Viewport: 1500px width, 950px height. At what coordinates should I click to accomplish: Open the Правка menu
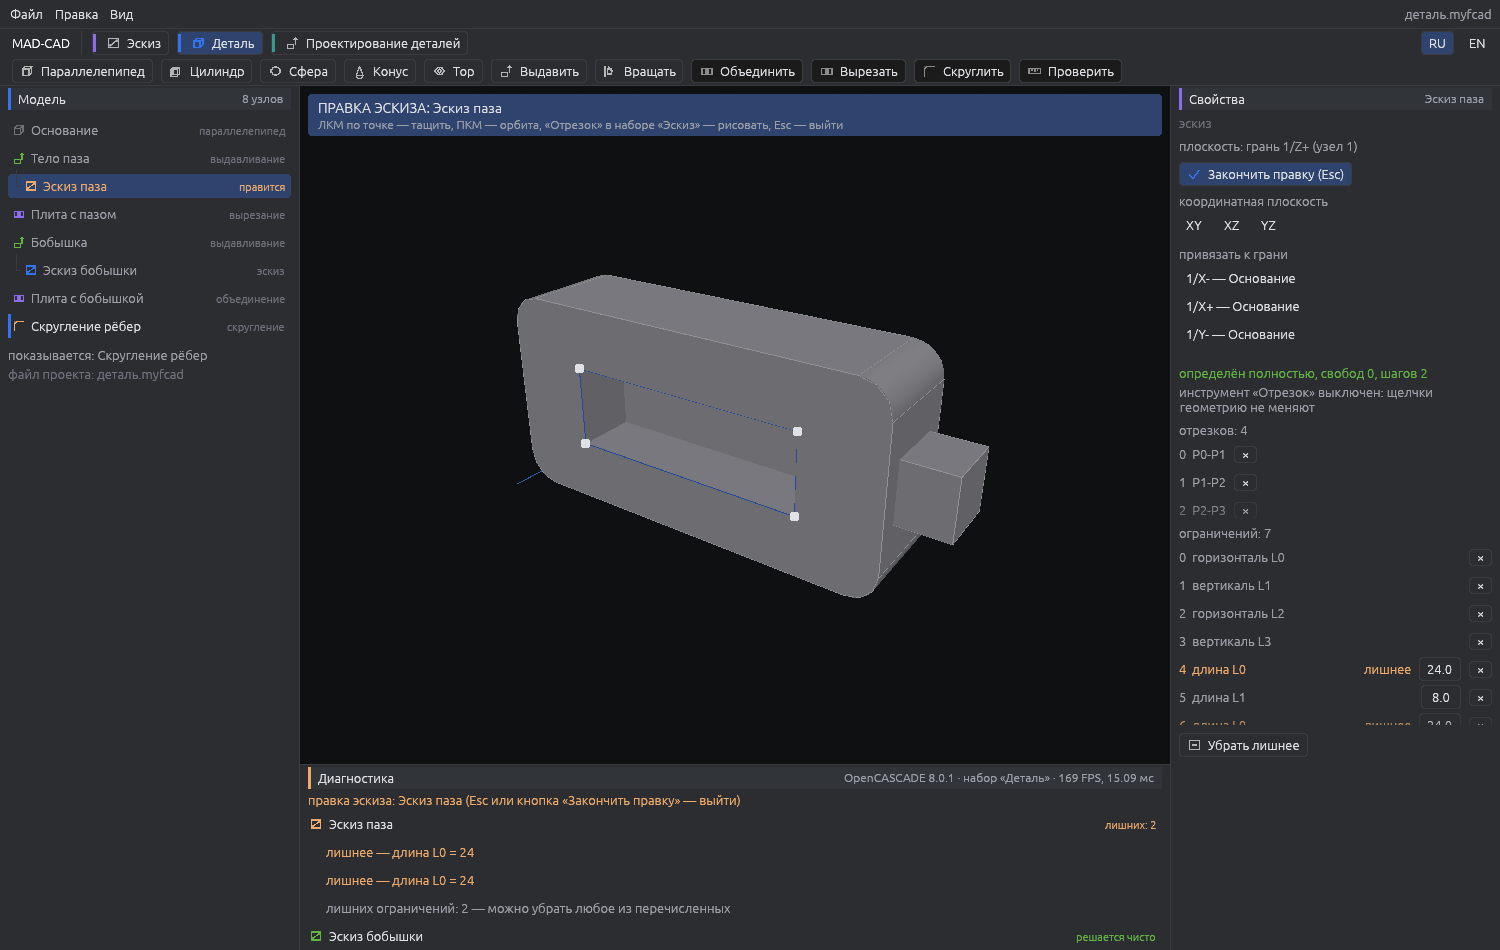click(x=77, y=14)
